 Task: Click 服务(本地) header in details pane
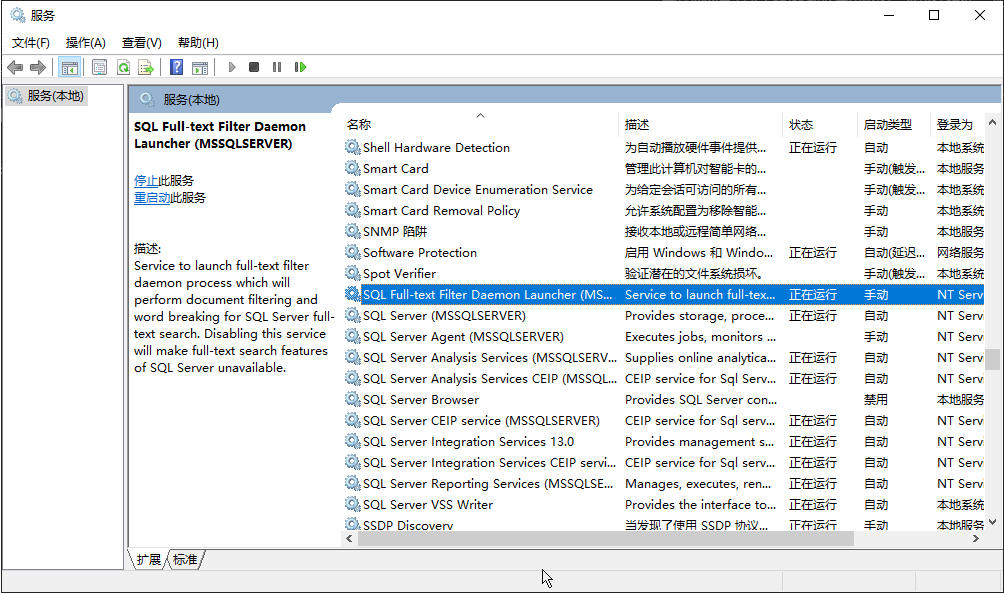(191, 100)
